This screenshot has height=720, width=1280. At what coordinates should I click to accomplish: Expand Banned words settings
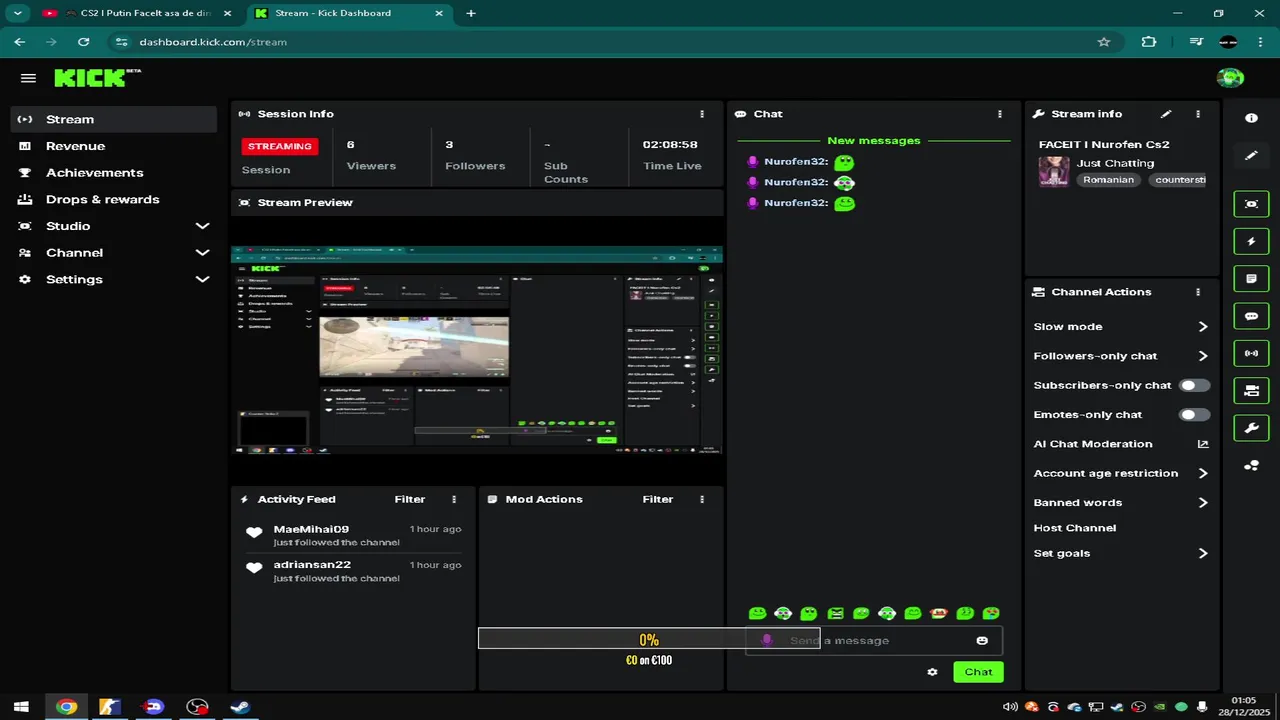pos(1121,503)
